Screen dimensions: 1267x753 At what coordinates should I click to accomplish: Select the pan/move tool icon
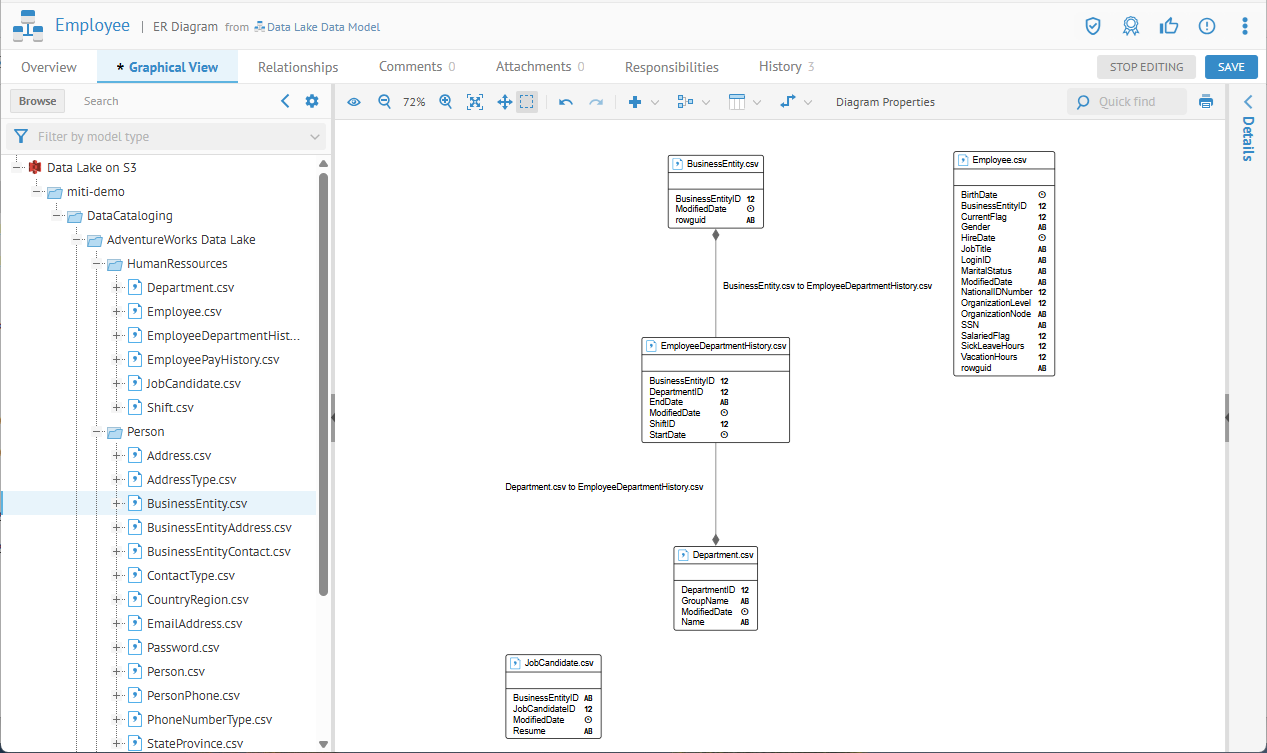coord(504,102)
